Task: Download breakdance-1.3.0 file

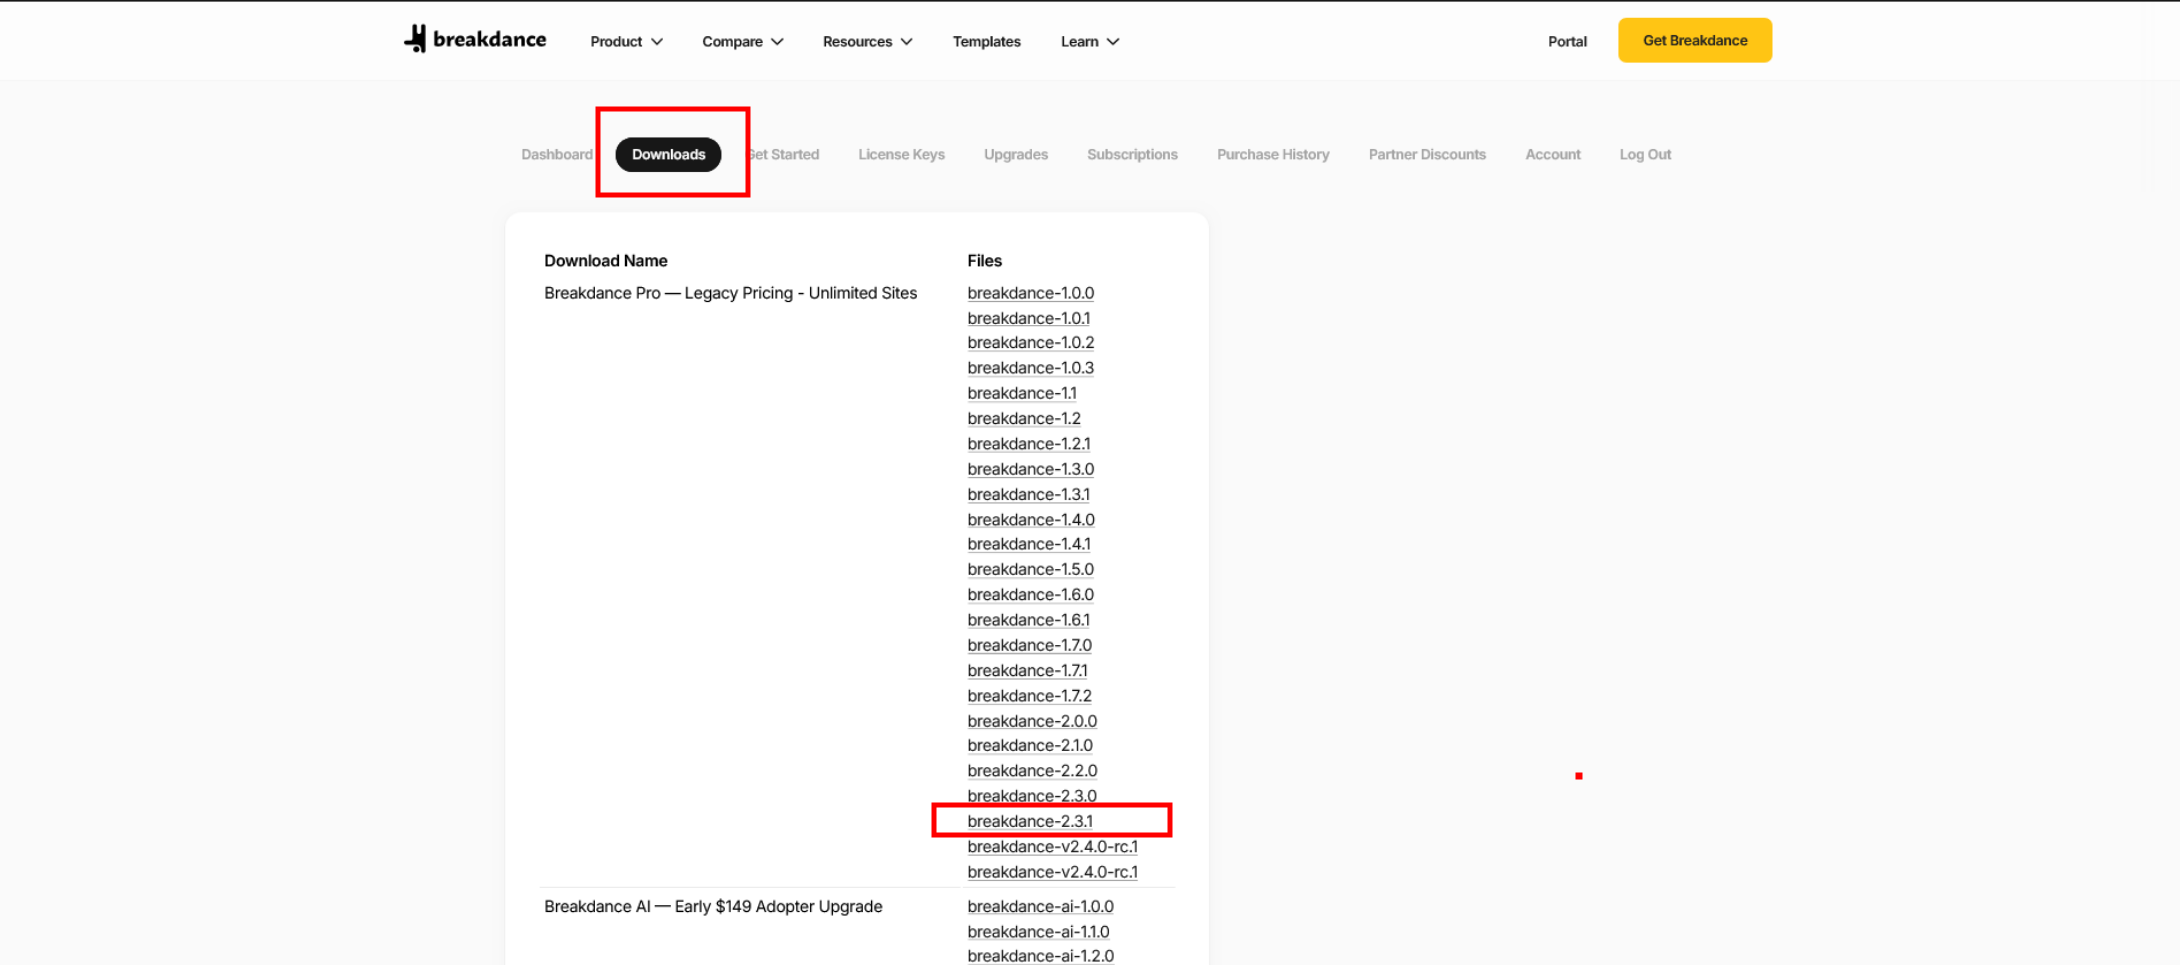Action: pos(1030,469)
